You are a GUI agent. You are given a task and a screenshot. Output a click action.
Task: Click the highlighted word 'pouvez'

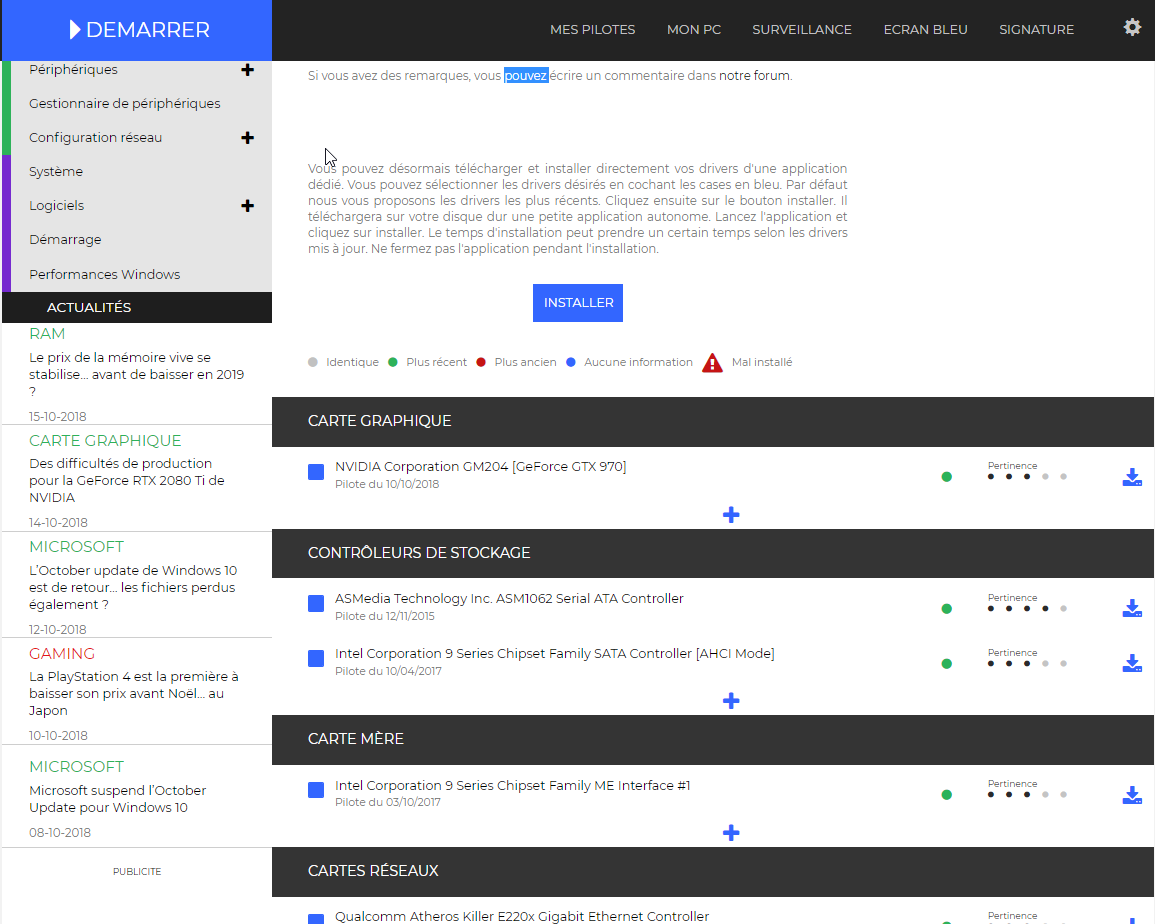[x=526, y=76]
